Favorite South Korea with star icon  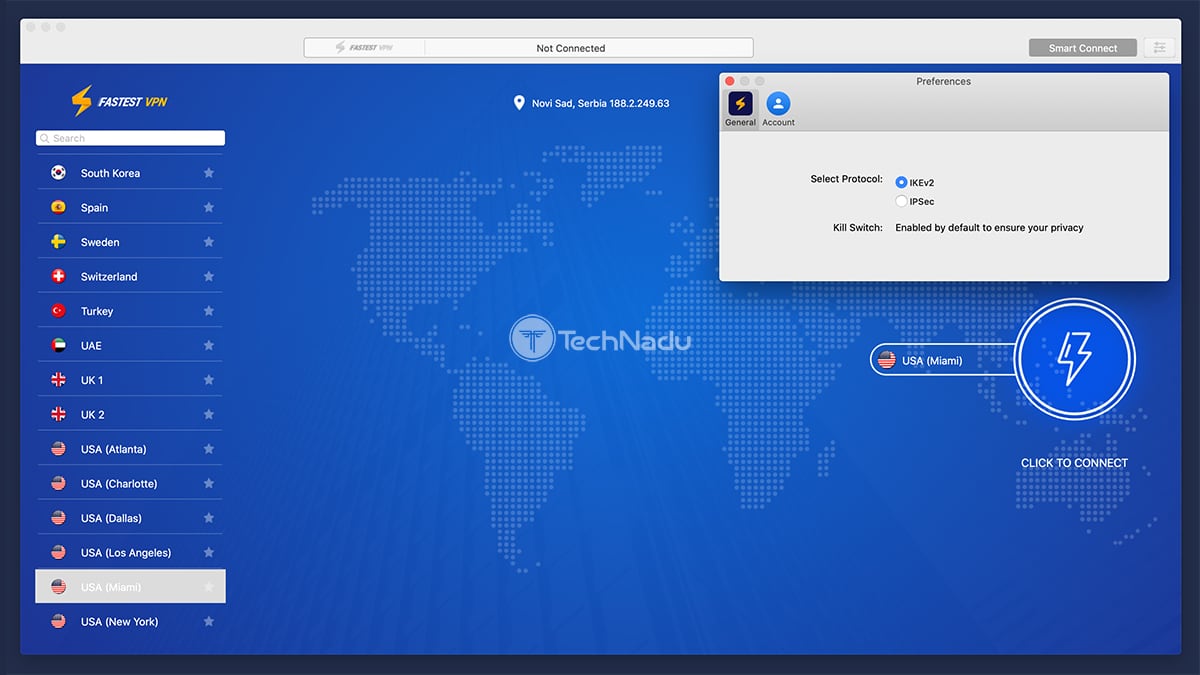[x=209, y=173]
